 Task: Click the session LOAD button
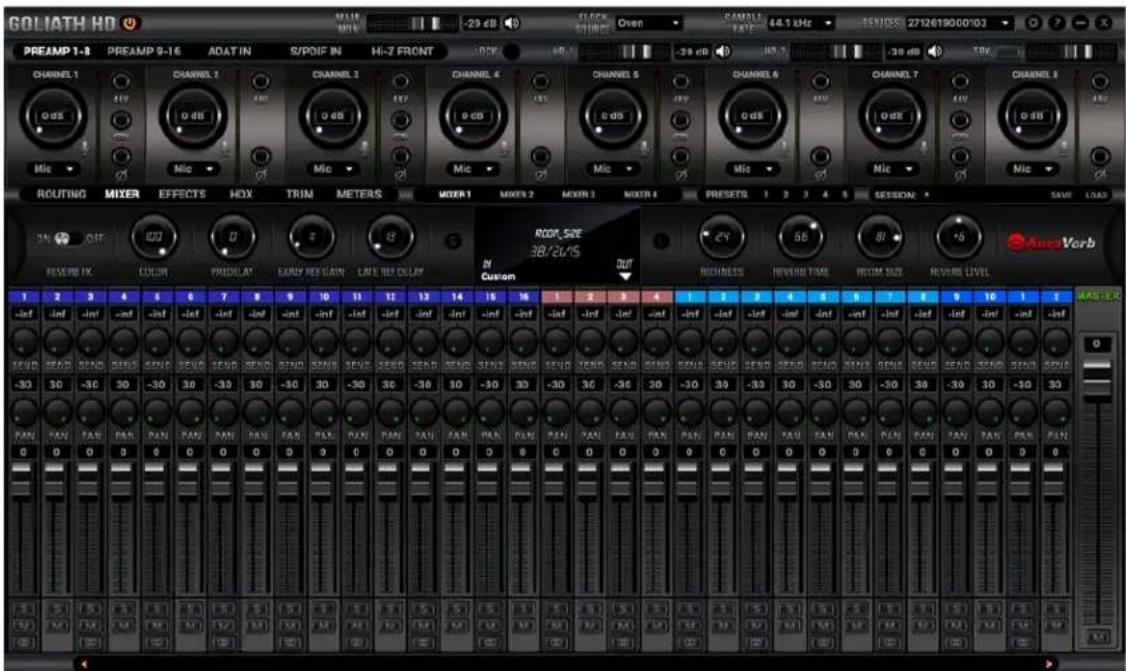[1095, 195]
